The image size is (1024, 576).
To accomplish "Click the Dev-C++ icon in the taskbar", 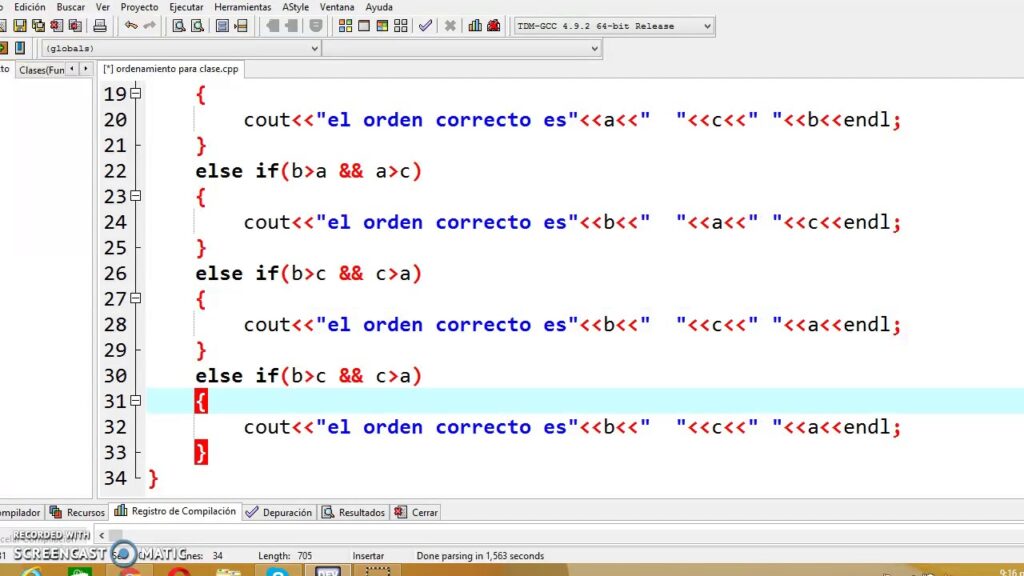I will 328,571.
